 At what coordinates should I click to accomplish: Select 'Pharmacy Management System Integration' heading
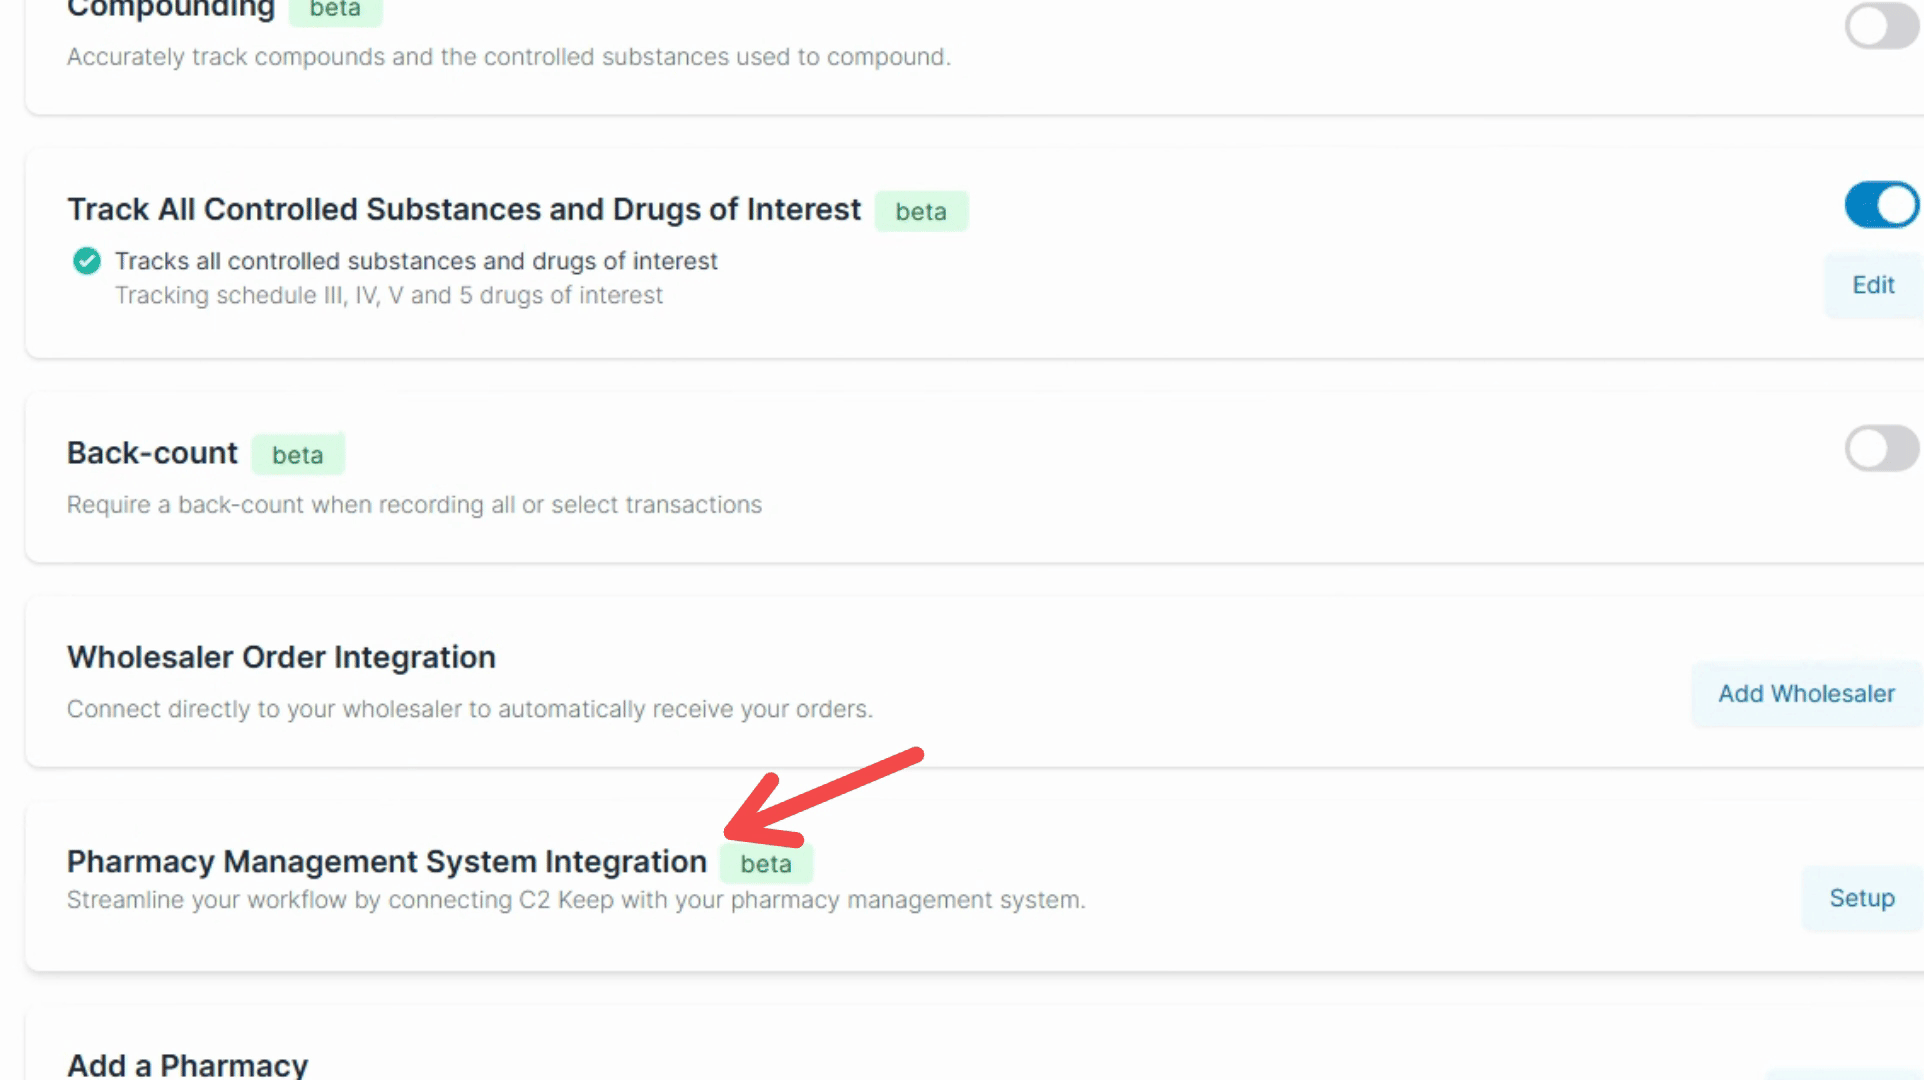[x=387, y=861]
